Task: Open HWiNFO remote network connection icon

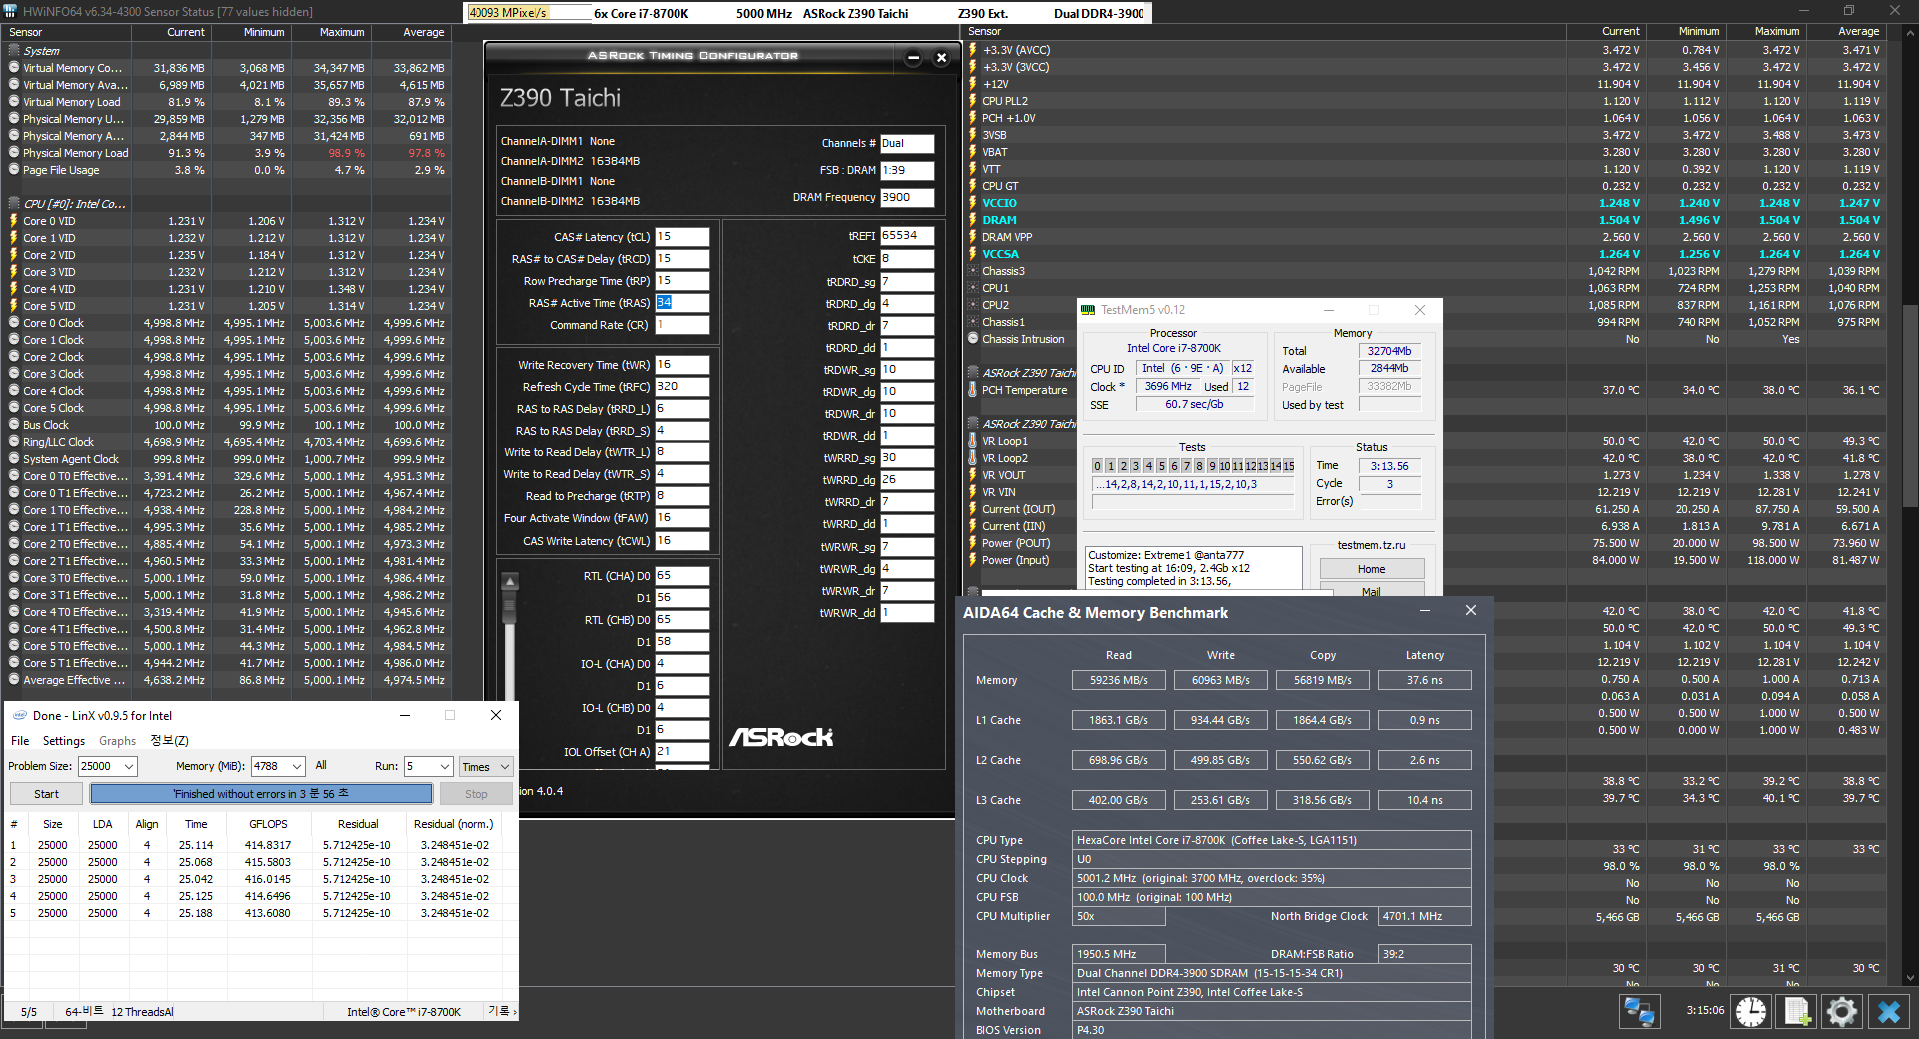Action: (x=1639, y=1011)
